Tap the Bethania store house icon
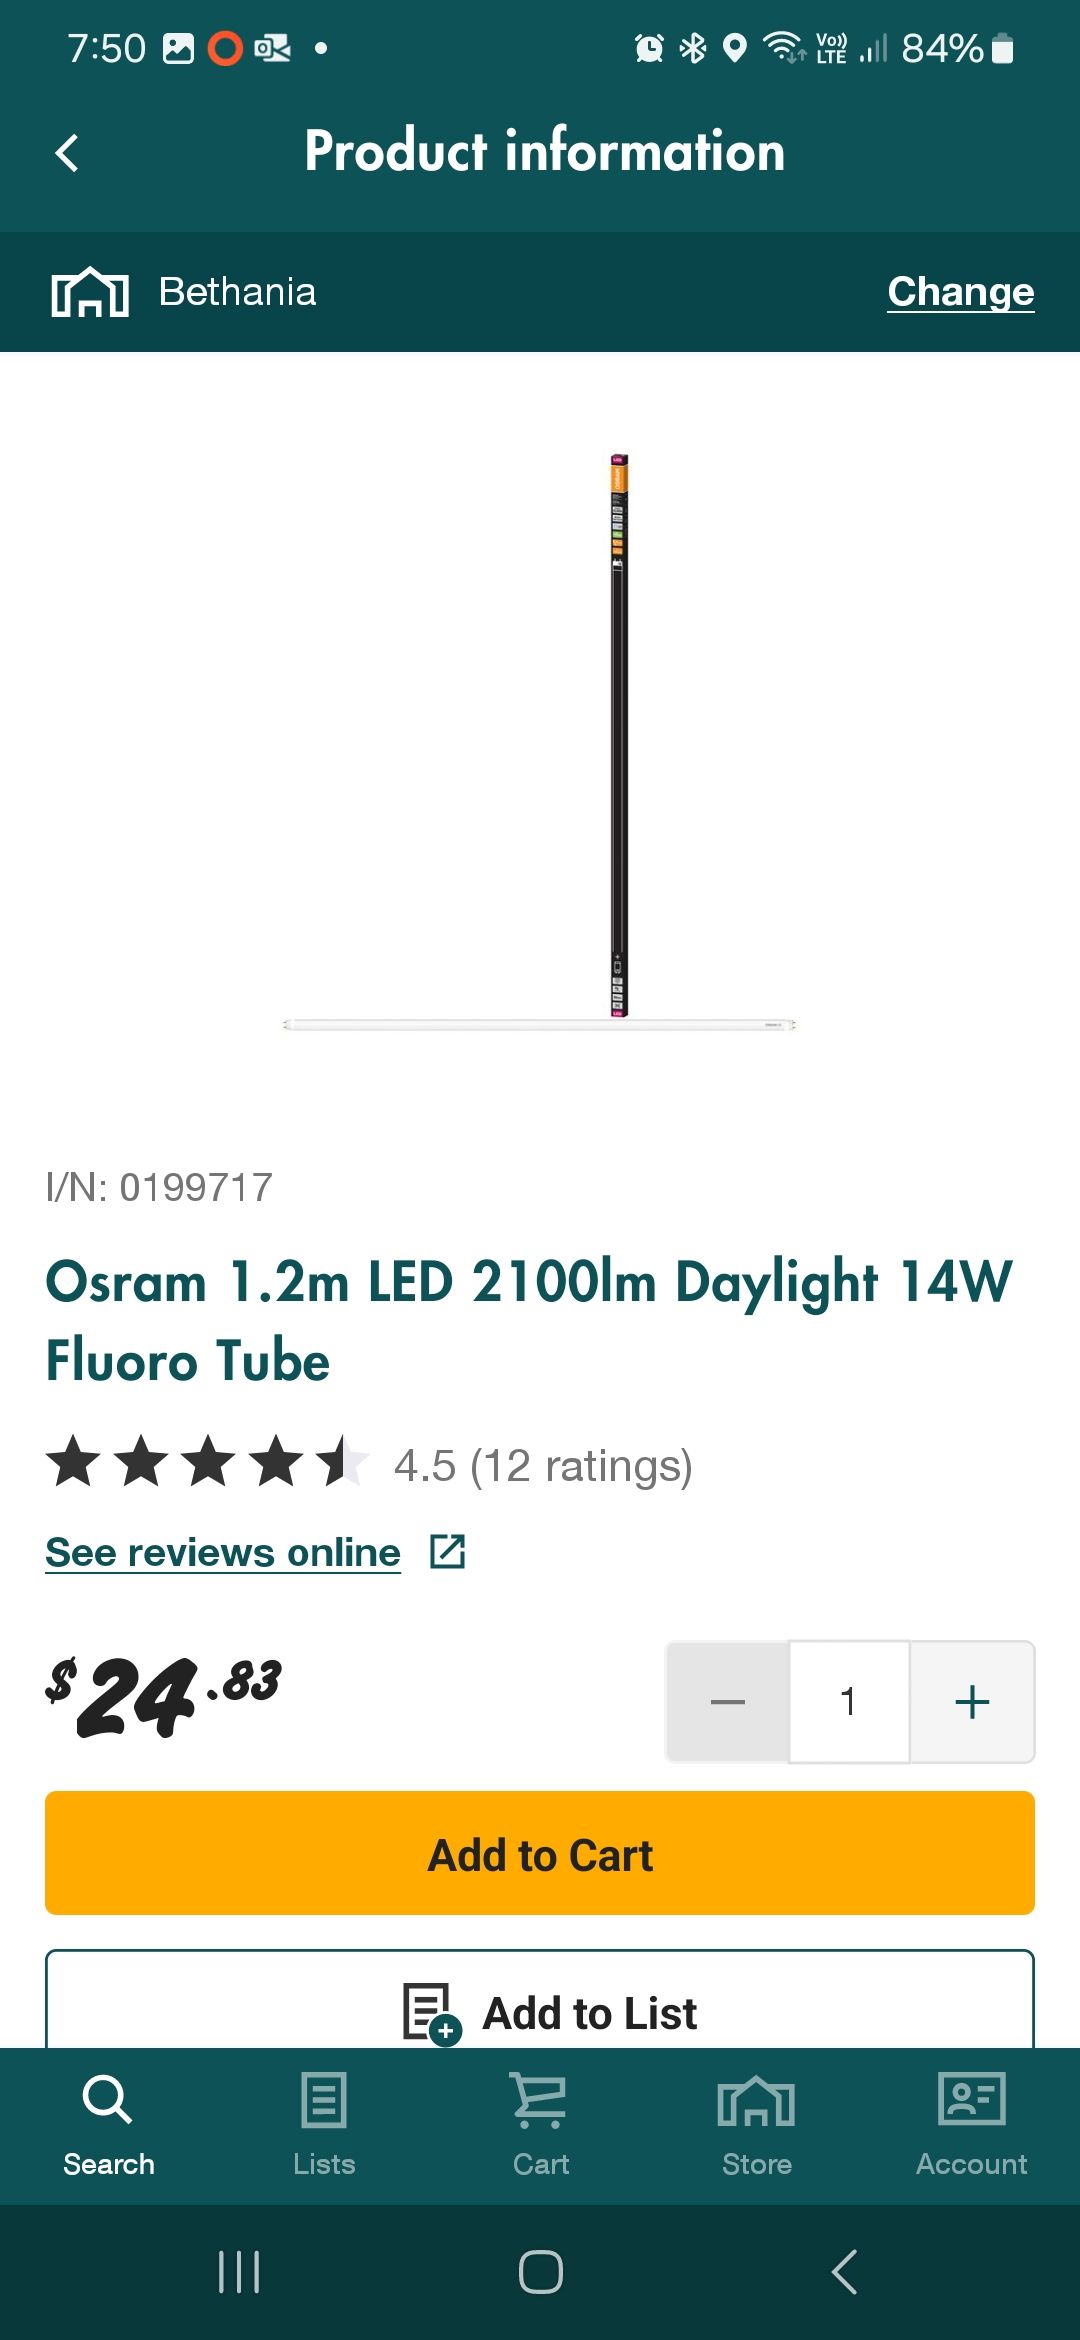 pyautogui.click(x=90, y=292)
